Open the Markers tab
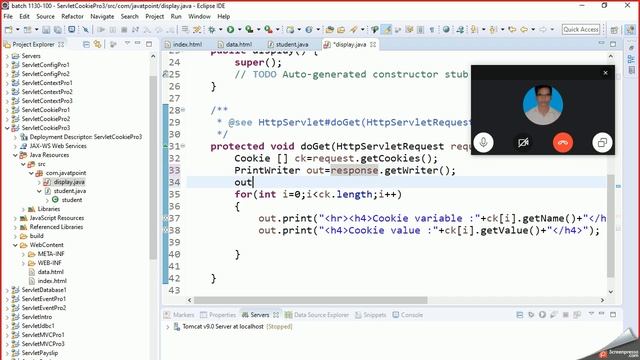The width and height of the screenshot is (640, 360). point(179,315)
